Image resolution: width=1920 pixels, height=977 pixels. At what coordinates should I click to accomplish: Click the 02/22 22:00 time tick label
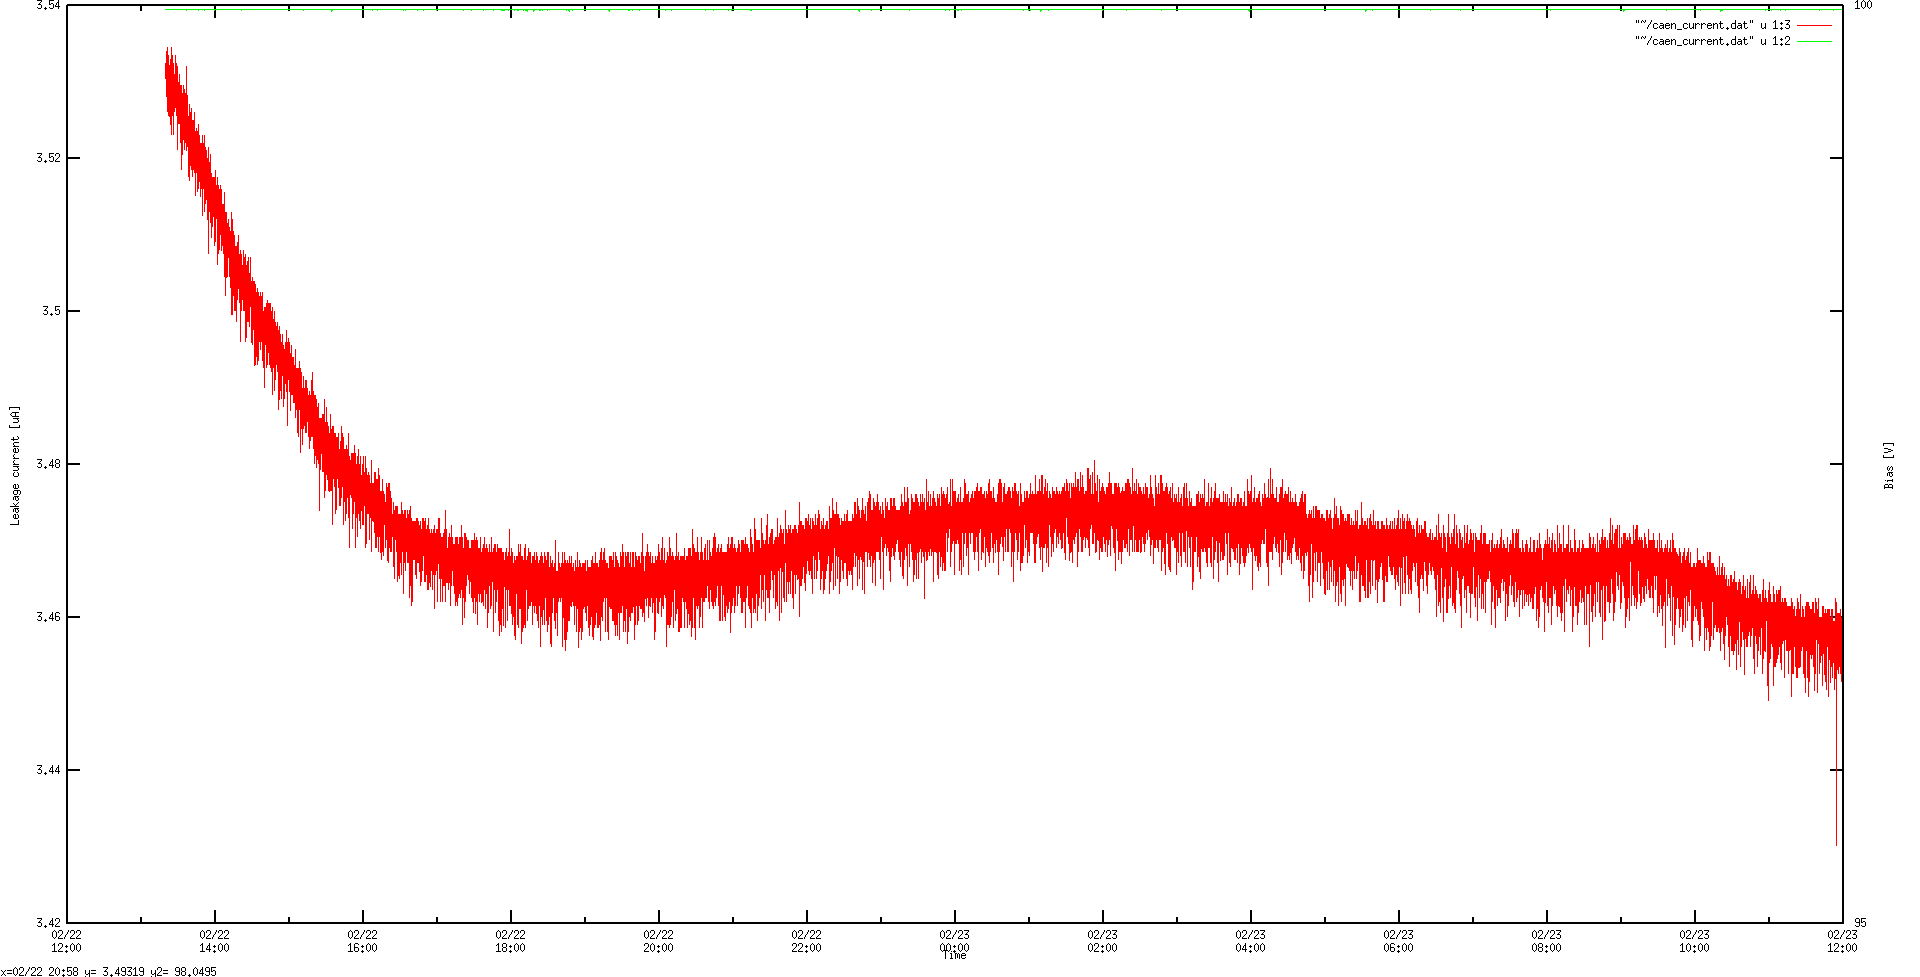(x=806, y=941)
